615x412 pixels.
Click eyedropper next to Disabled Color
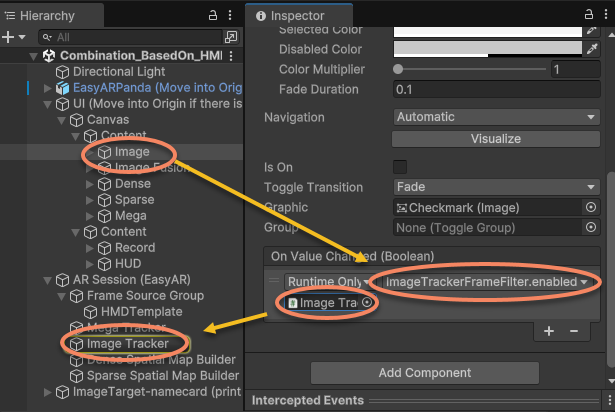click(x=592, y=50)
